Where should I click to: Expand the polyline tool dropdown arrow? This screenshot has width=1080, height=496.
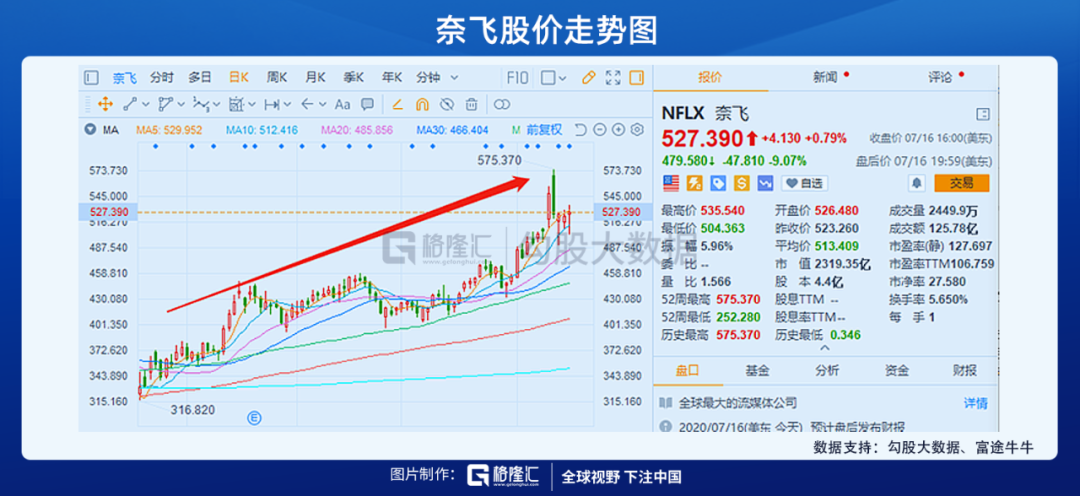tap(181, 105)
